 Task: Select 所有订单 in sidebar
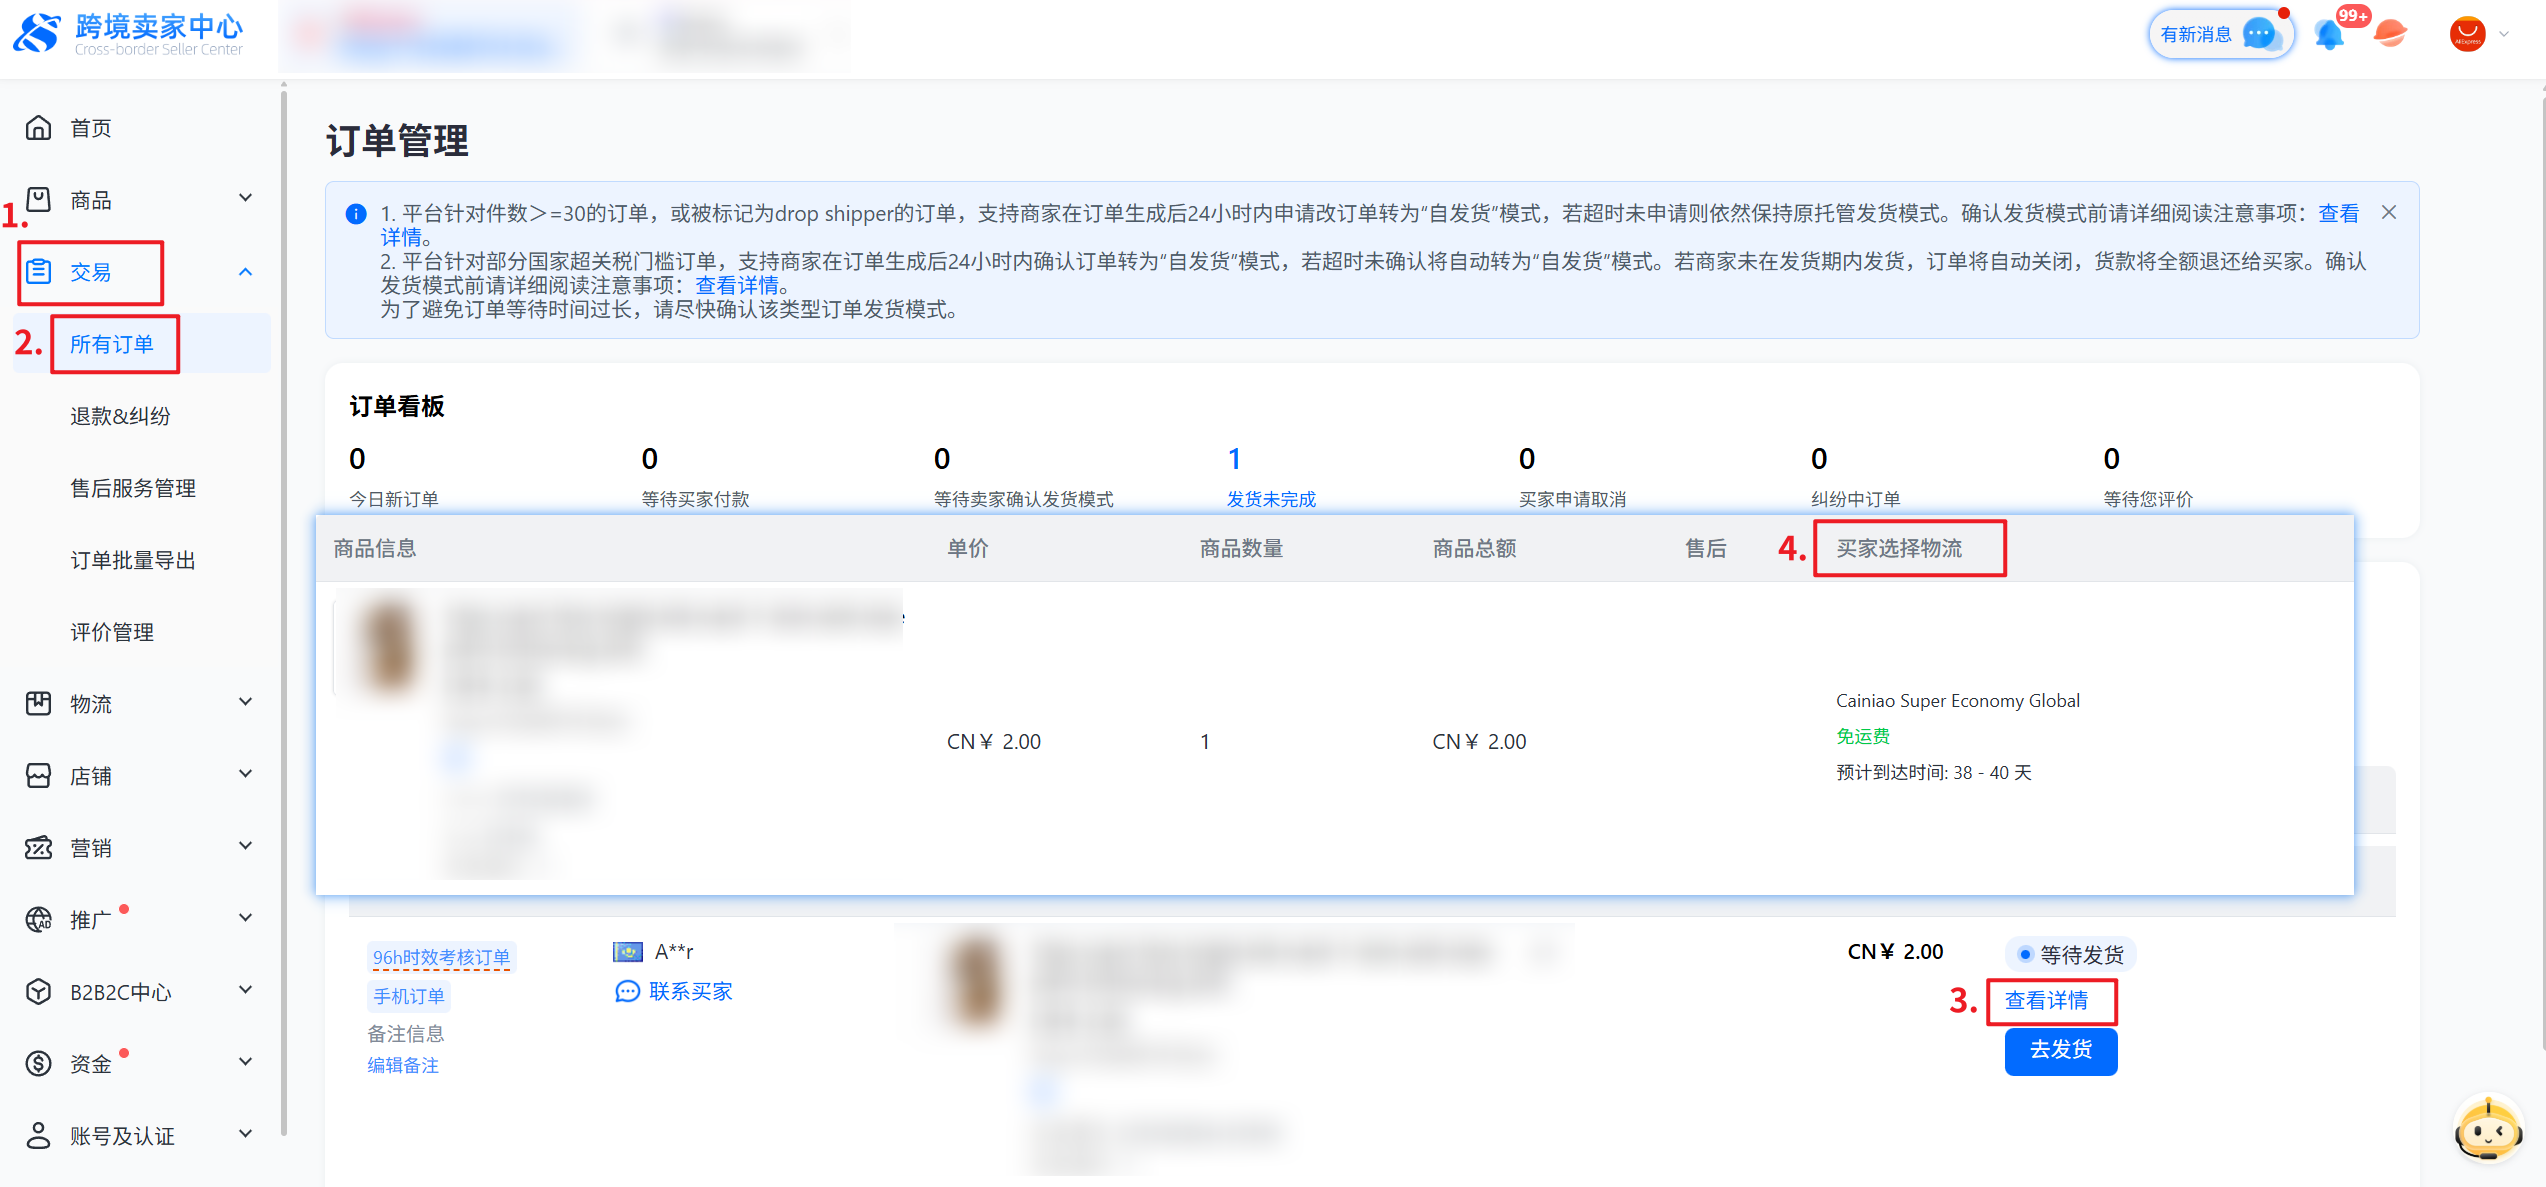(x=111, y=344)
